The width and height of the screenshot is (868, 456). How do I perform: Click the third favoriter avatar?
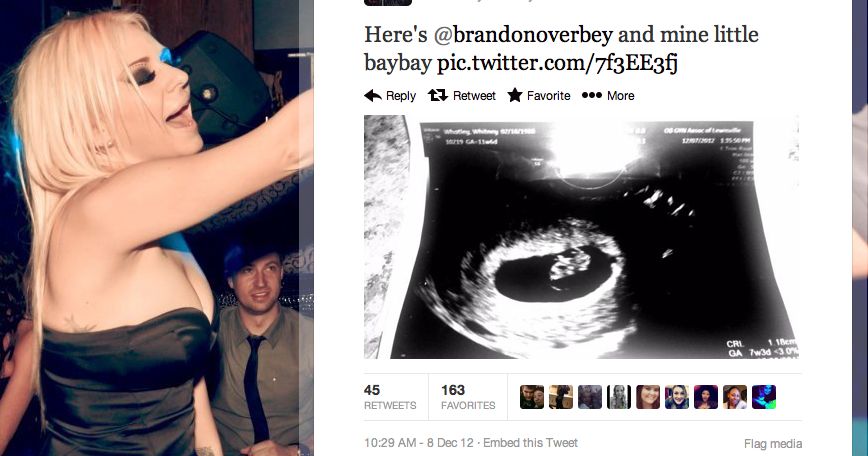590,397
